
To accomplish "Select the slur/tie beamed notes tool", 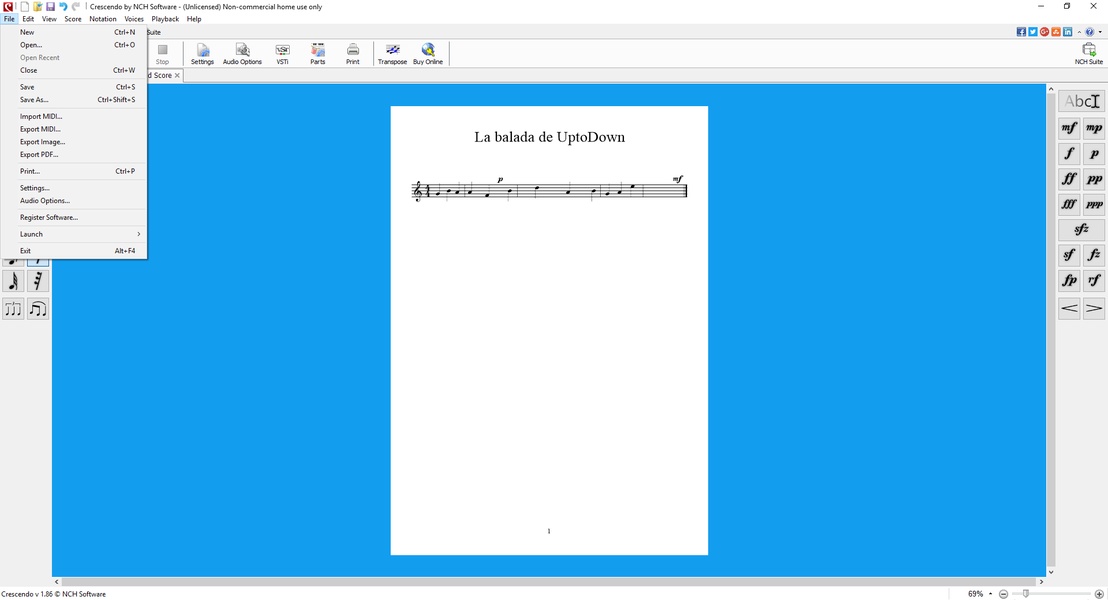I will click(x=37, y=309).
